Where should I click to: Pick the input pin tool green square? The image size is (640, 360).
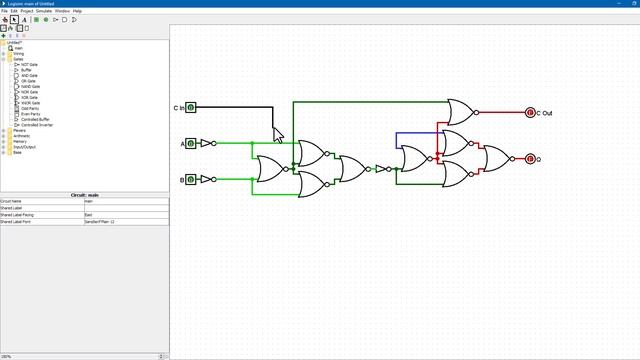[36, 20]
